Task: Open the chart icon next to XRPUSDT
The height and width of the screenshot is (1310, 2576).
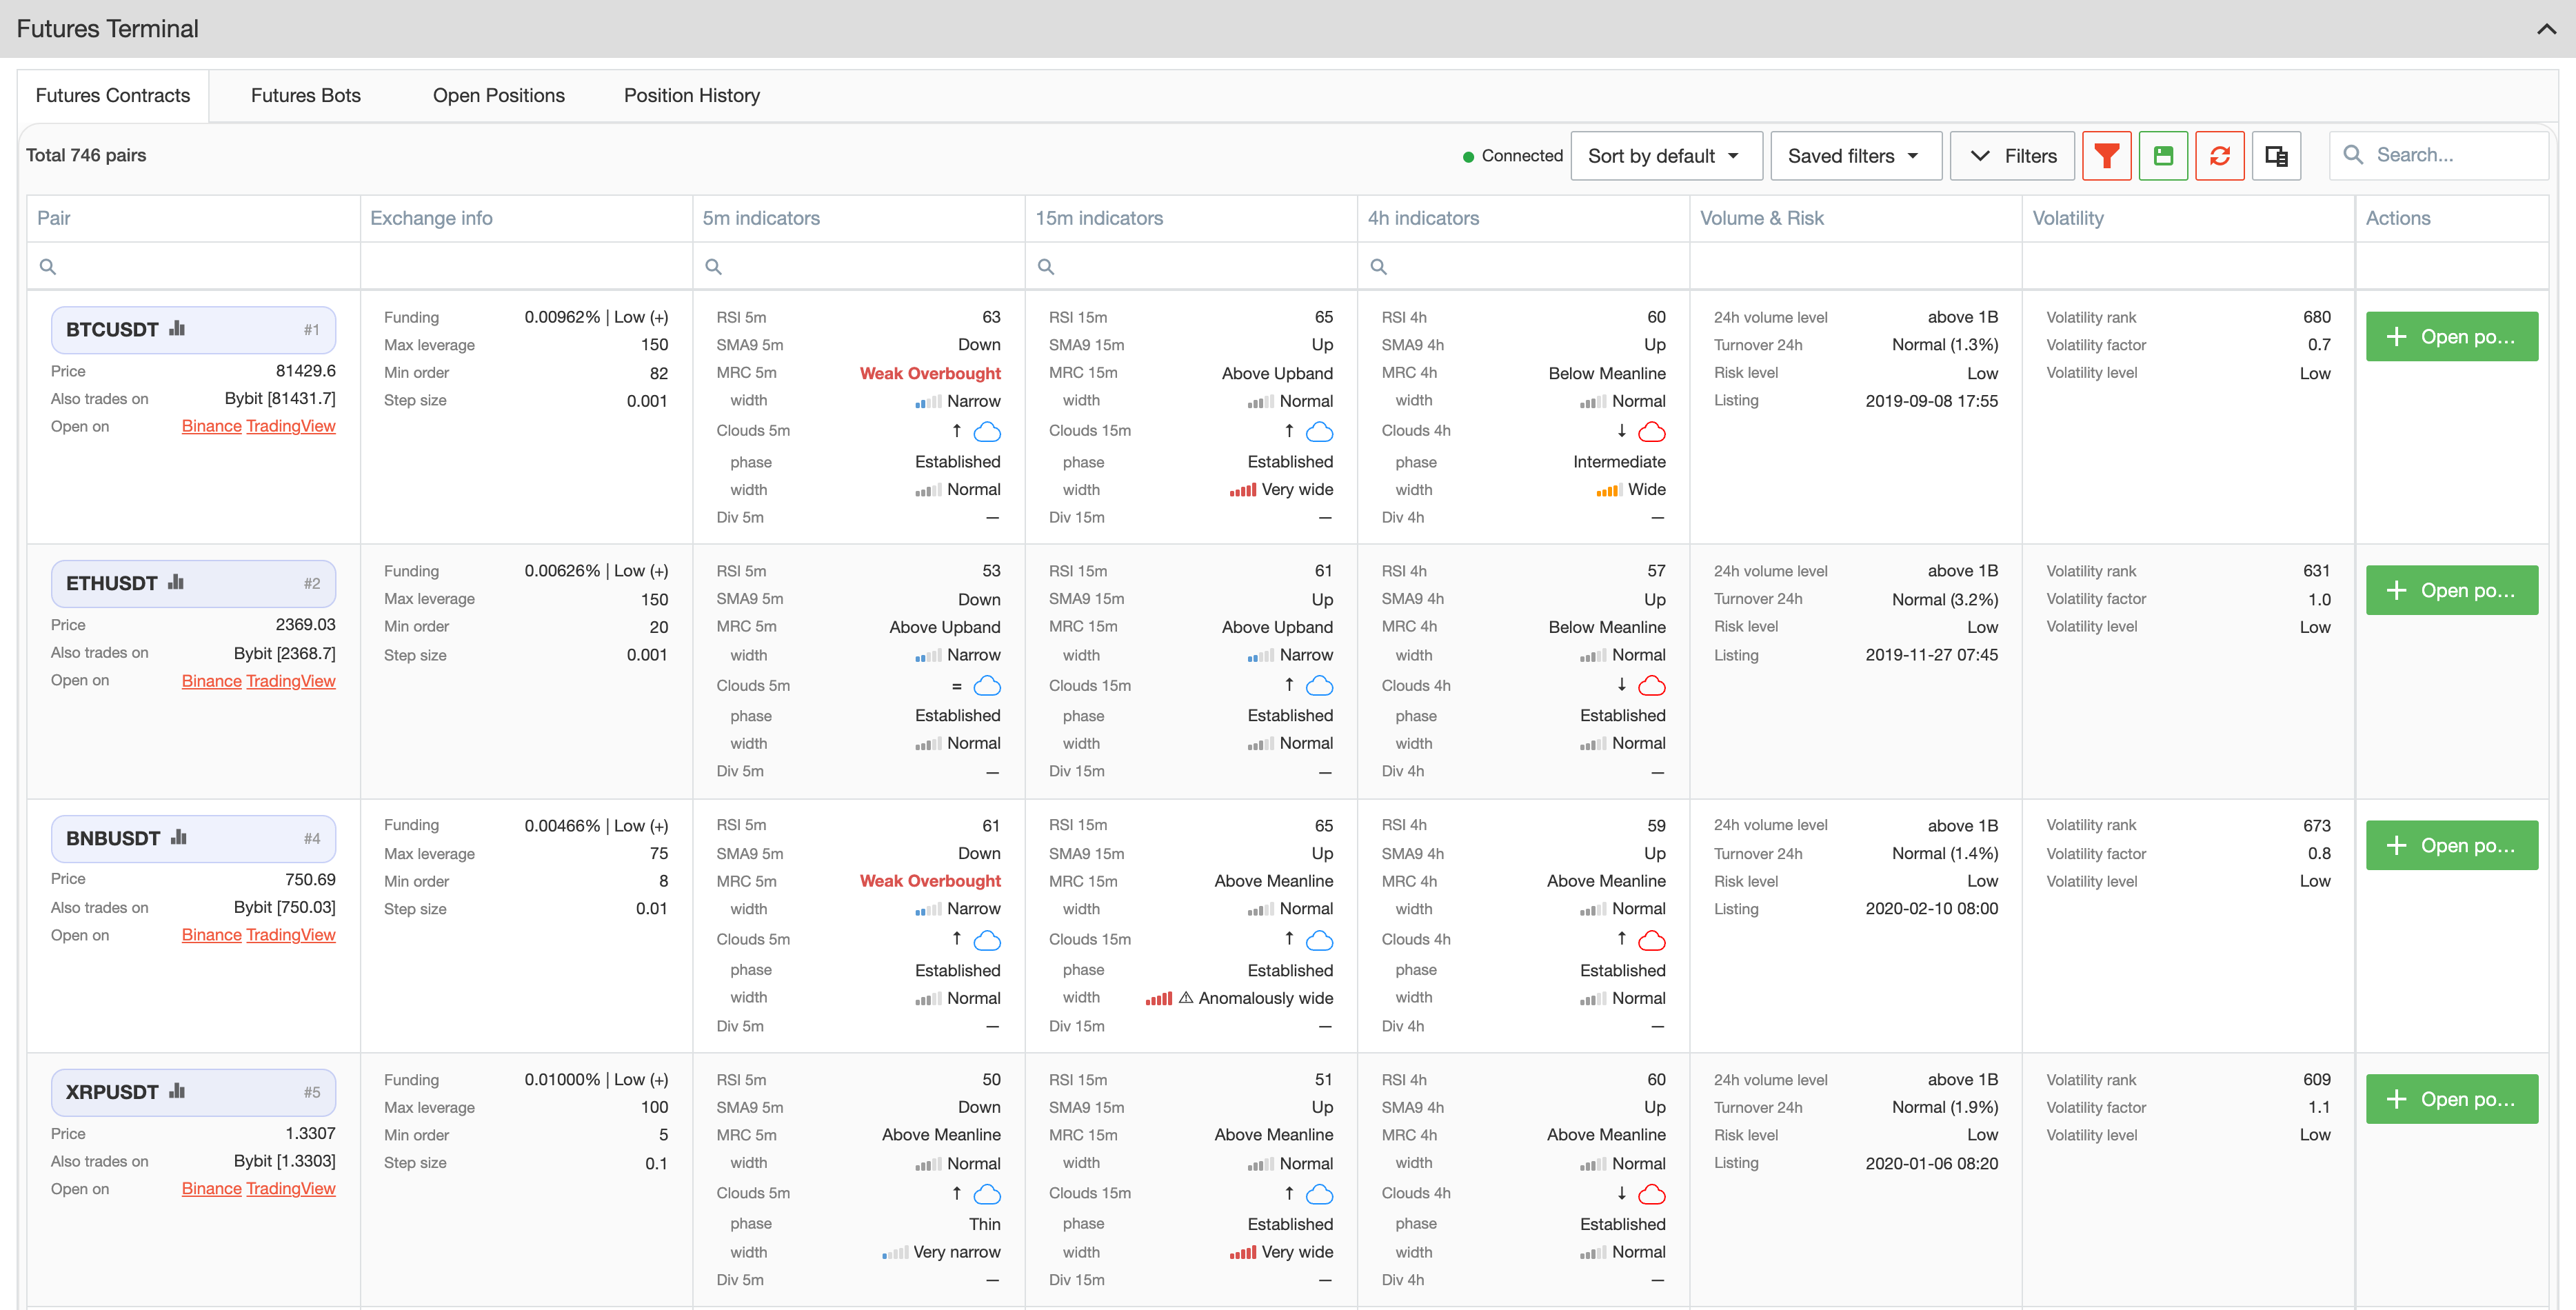Action: [x=177, y=1091]
